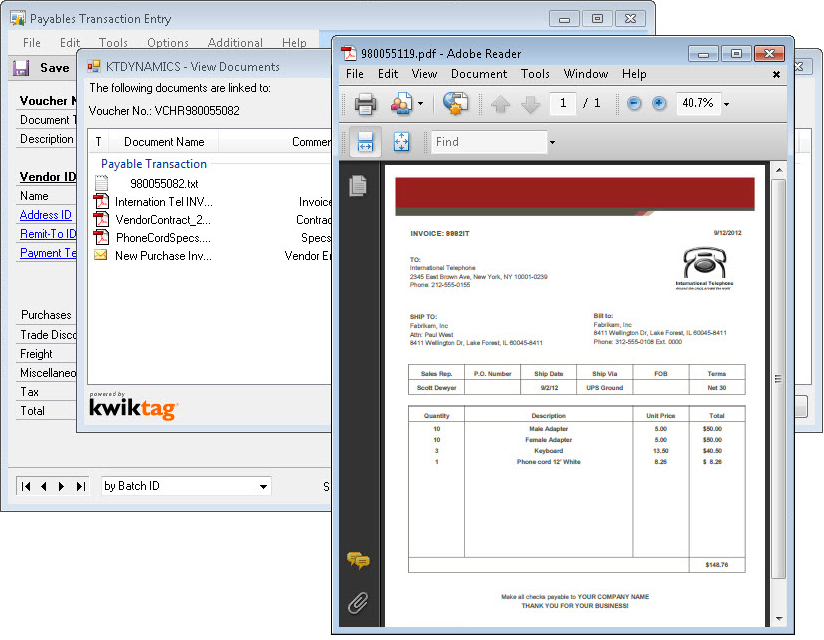Fit one full page with the arrows icon
Screen dimensions: 824x640
[401, 142]
